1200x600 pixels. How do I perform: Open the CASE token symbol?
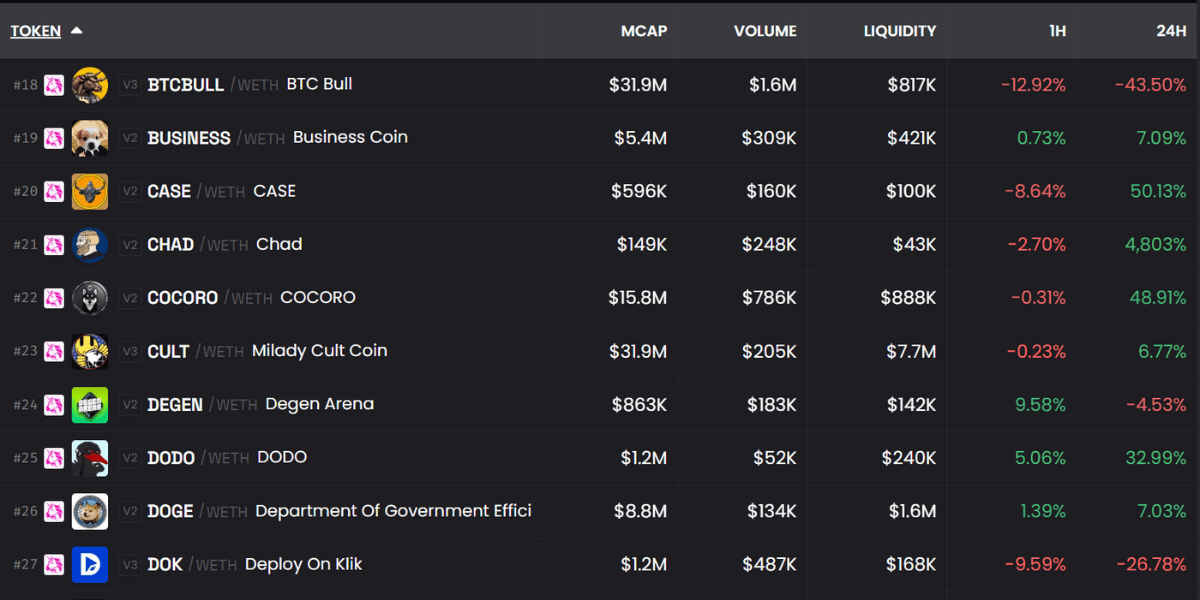pyautogui.click(x=169, y=191)
